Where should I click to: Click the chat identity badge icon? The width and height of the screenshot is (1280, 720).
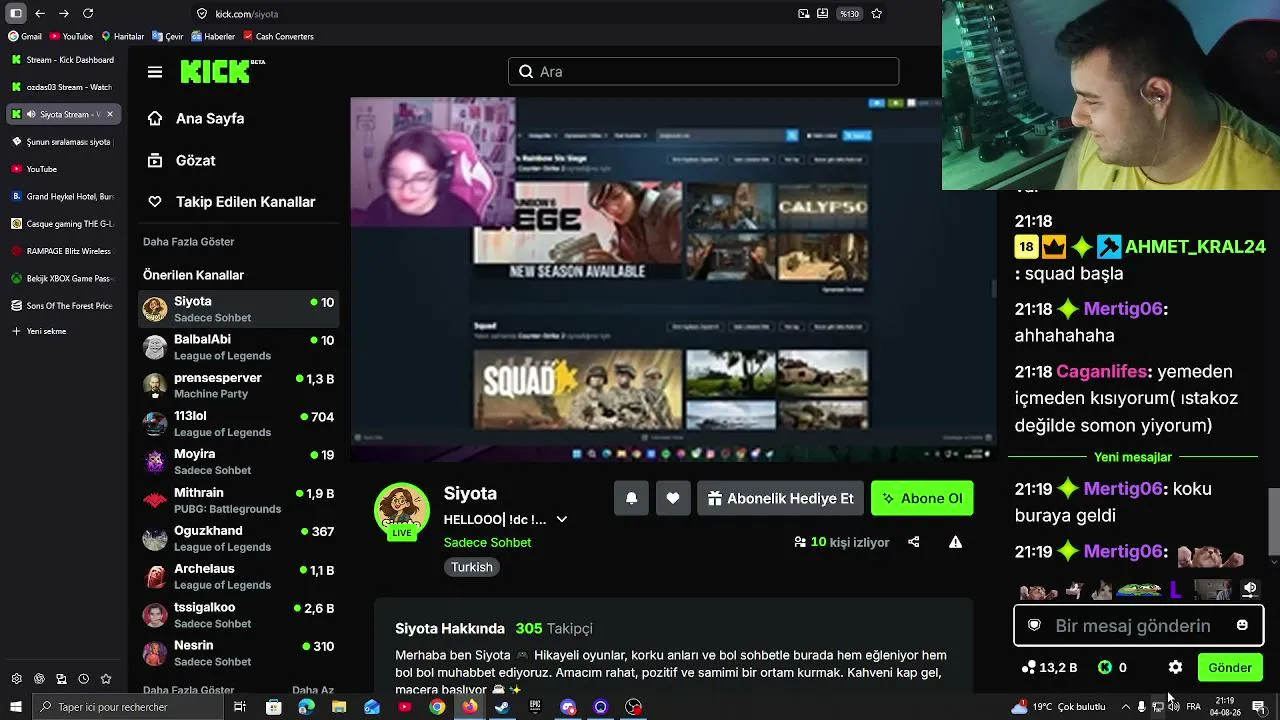(1034, 626)
